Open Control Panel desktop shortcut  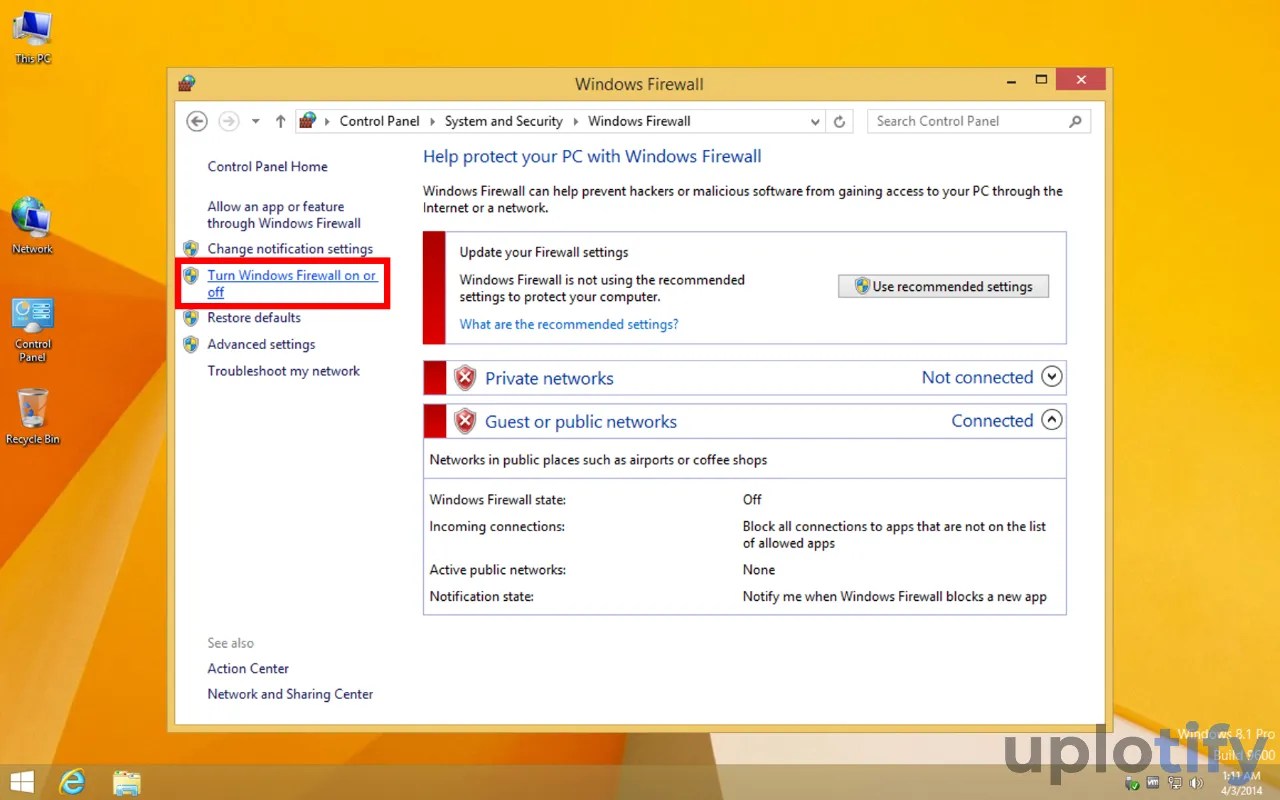coord(32,330)
